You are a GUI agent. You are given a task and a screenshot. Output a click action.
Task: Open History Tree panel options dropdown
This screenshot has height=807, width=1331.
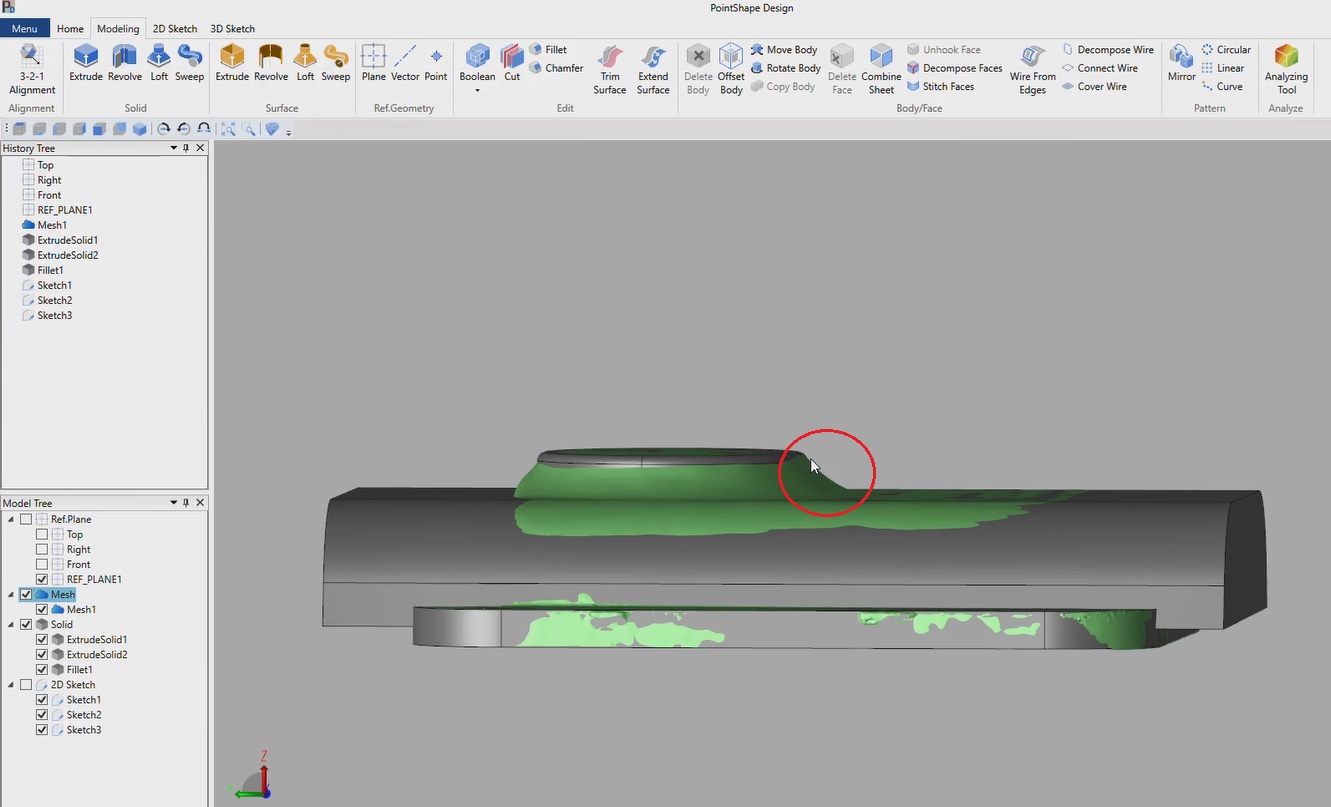coord(174,148)
